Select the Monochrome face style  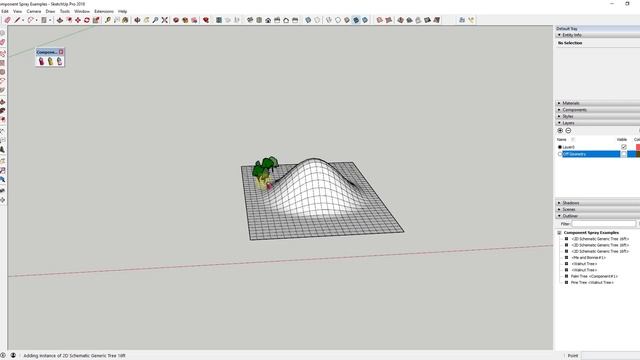[x=365, y=20]
